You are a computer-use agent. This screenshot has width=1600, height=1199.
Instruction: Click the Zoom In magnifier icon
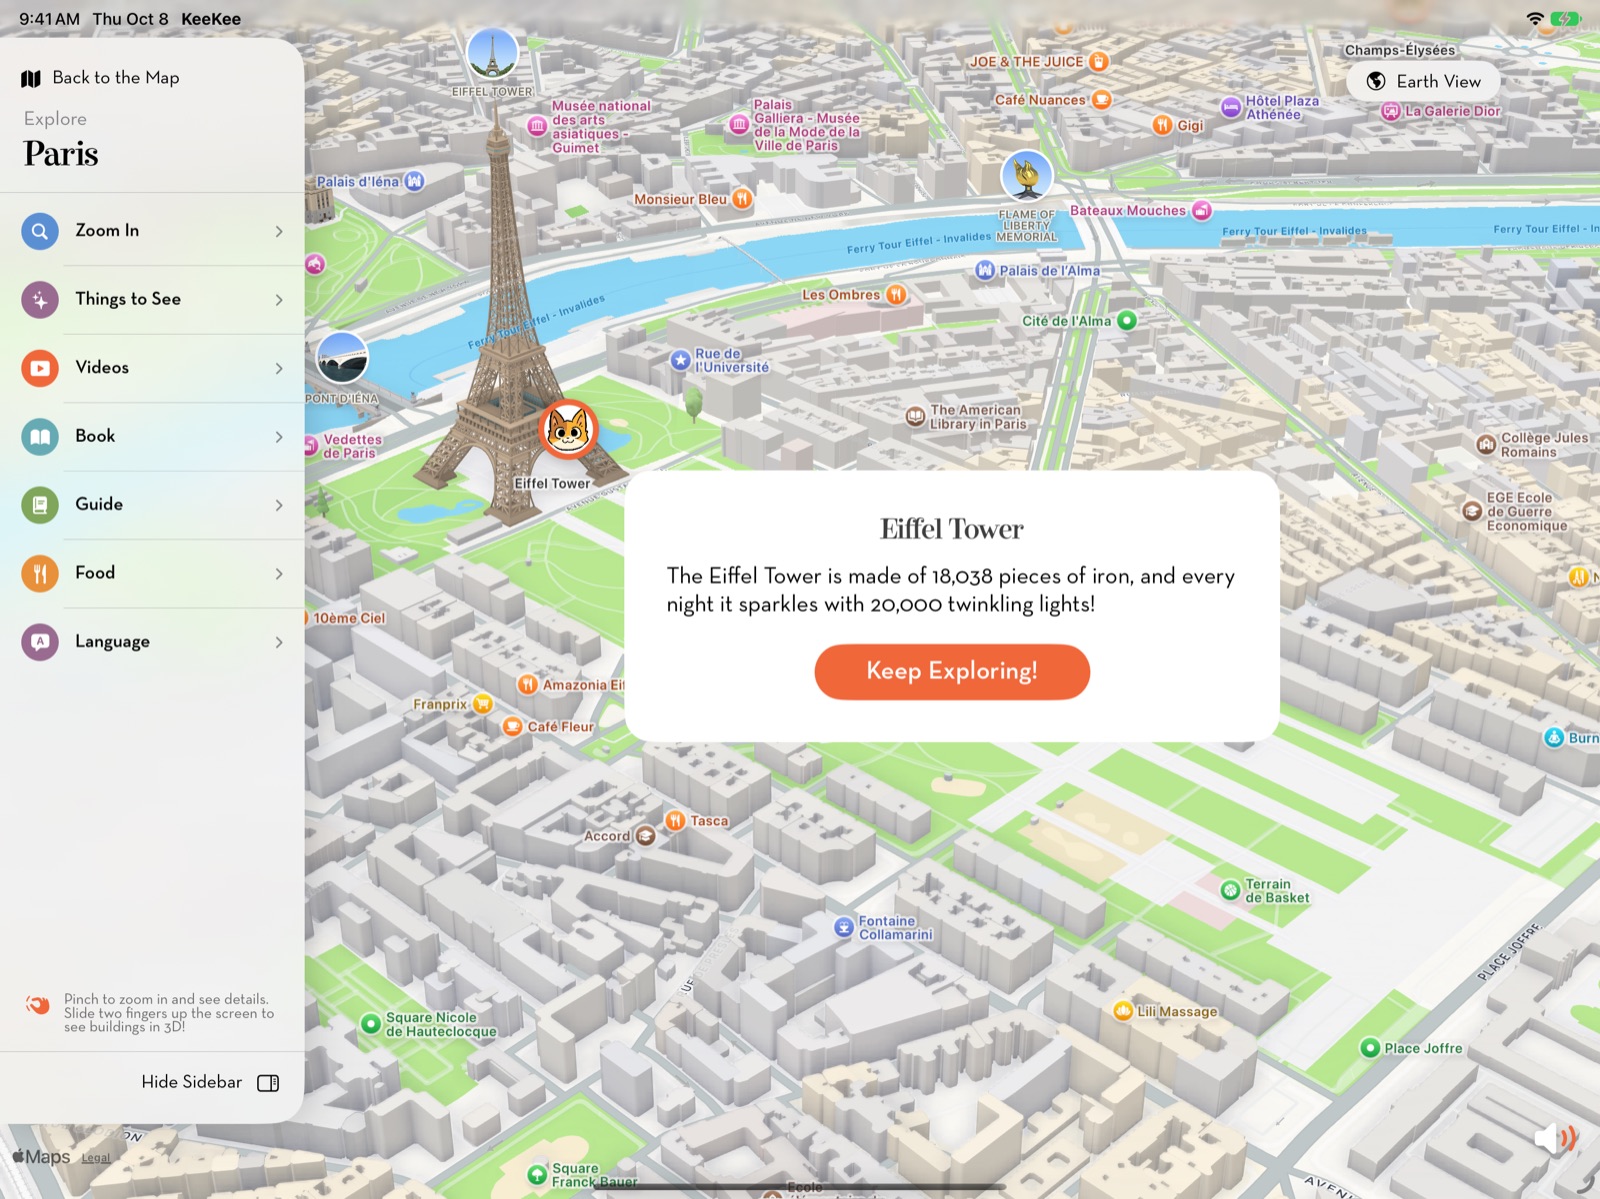[x=40, y=231]
